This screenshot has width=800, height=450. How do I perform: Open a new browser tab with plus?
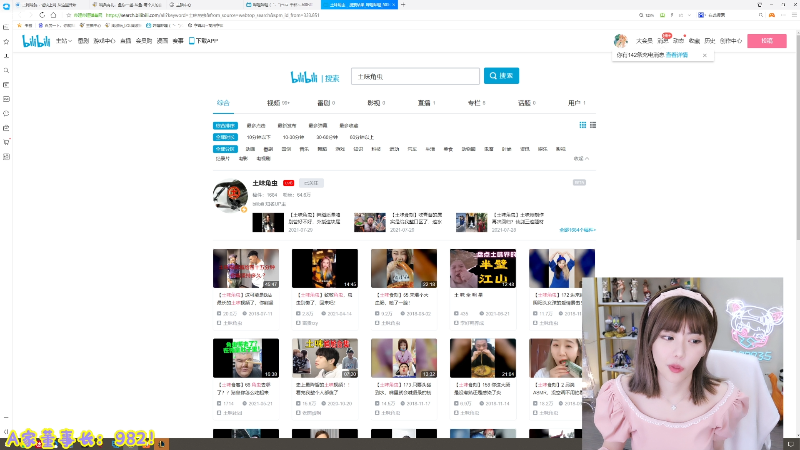pyautogui.click(x=403, y=5)
